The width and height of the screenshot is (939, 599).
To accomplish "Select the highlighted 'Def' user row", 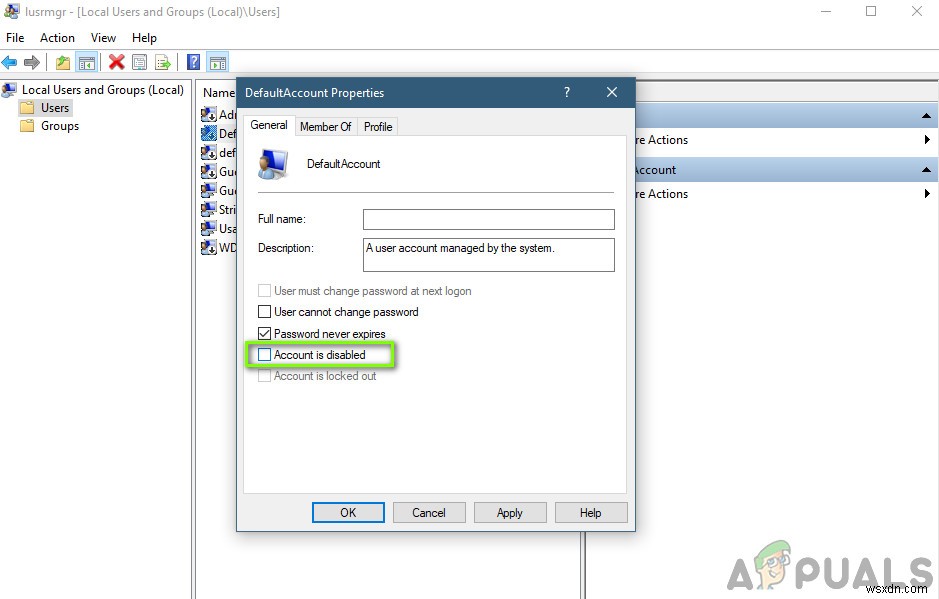I will tap(219, 133).
